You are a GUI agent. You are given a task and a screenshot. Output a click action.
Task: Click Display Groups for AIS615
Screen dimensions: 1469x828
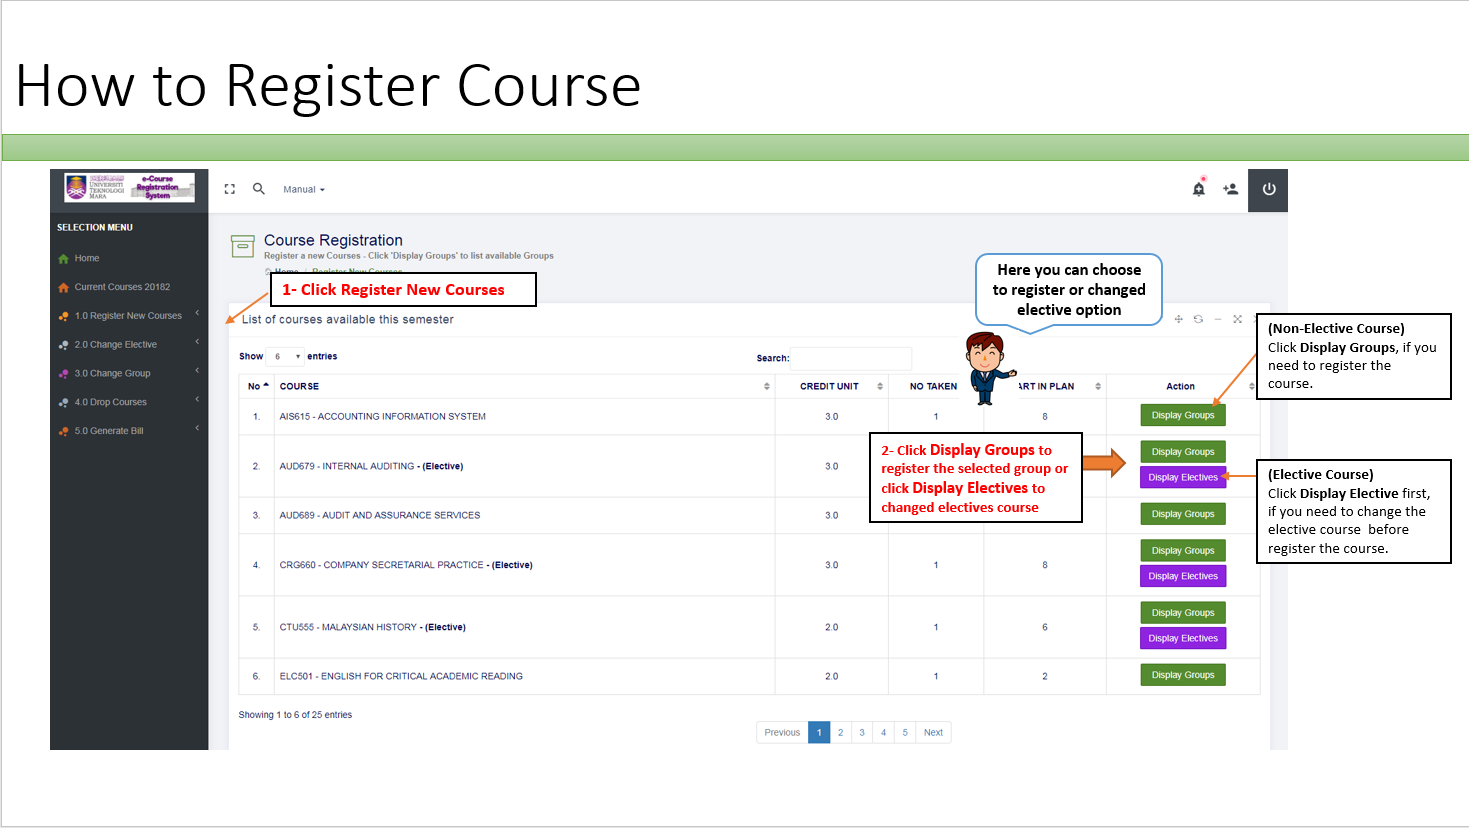tap(1183, 414)
